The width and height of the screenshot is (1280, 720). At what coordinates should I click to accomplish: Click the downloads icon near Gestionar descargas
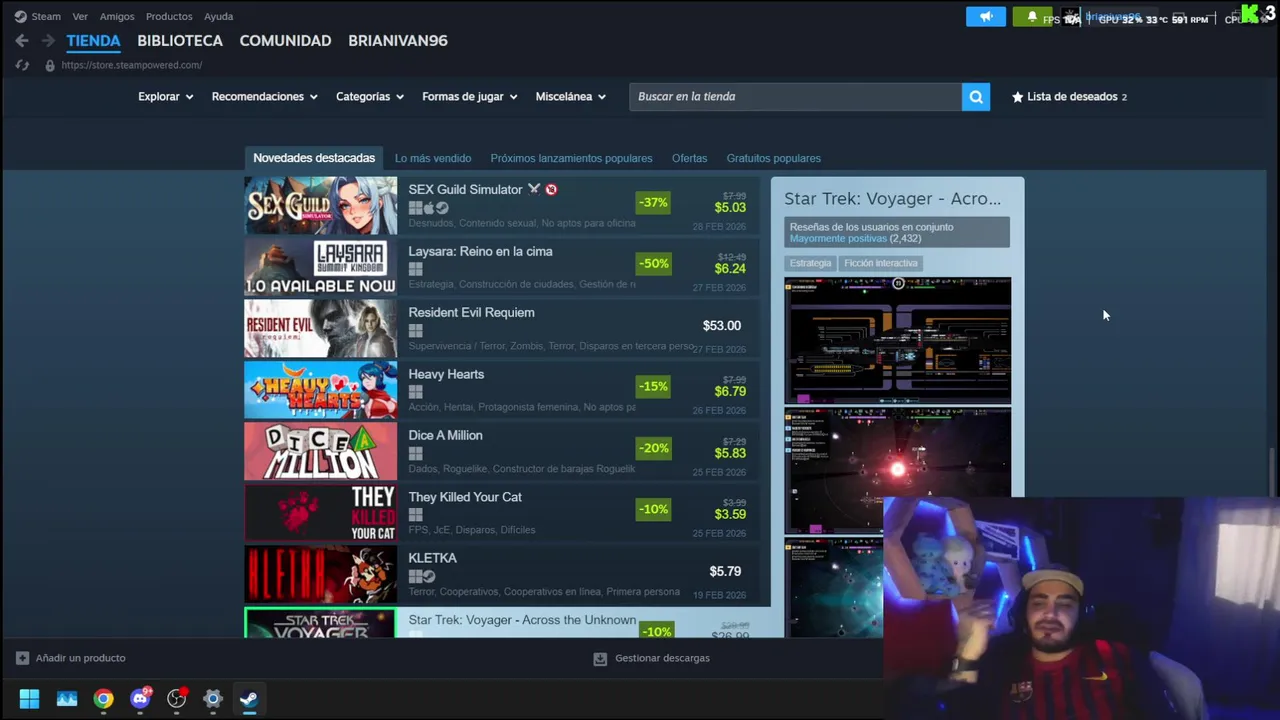coord(600,658)
